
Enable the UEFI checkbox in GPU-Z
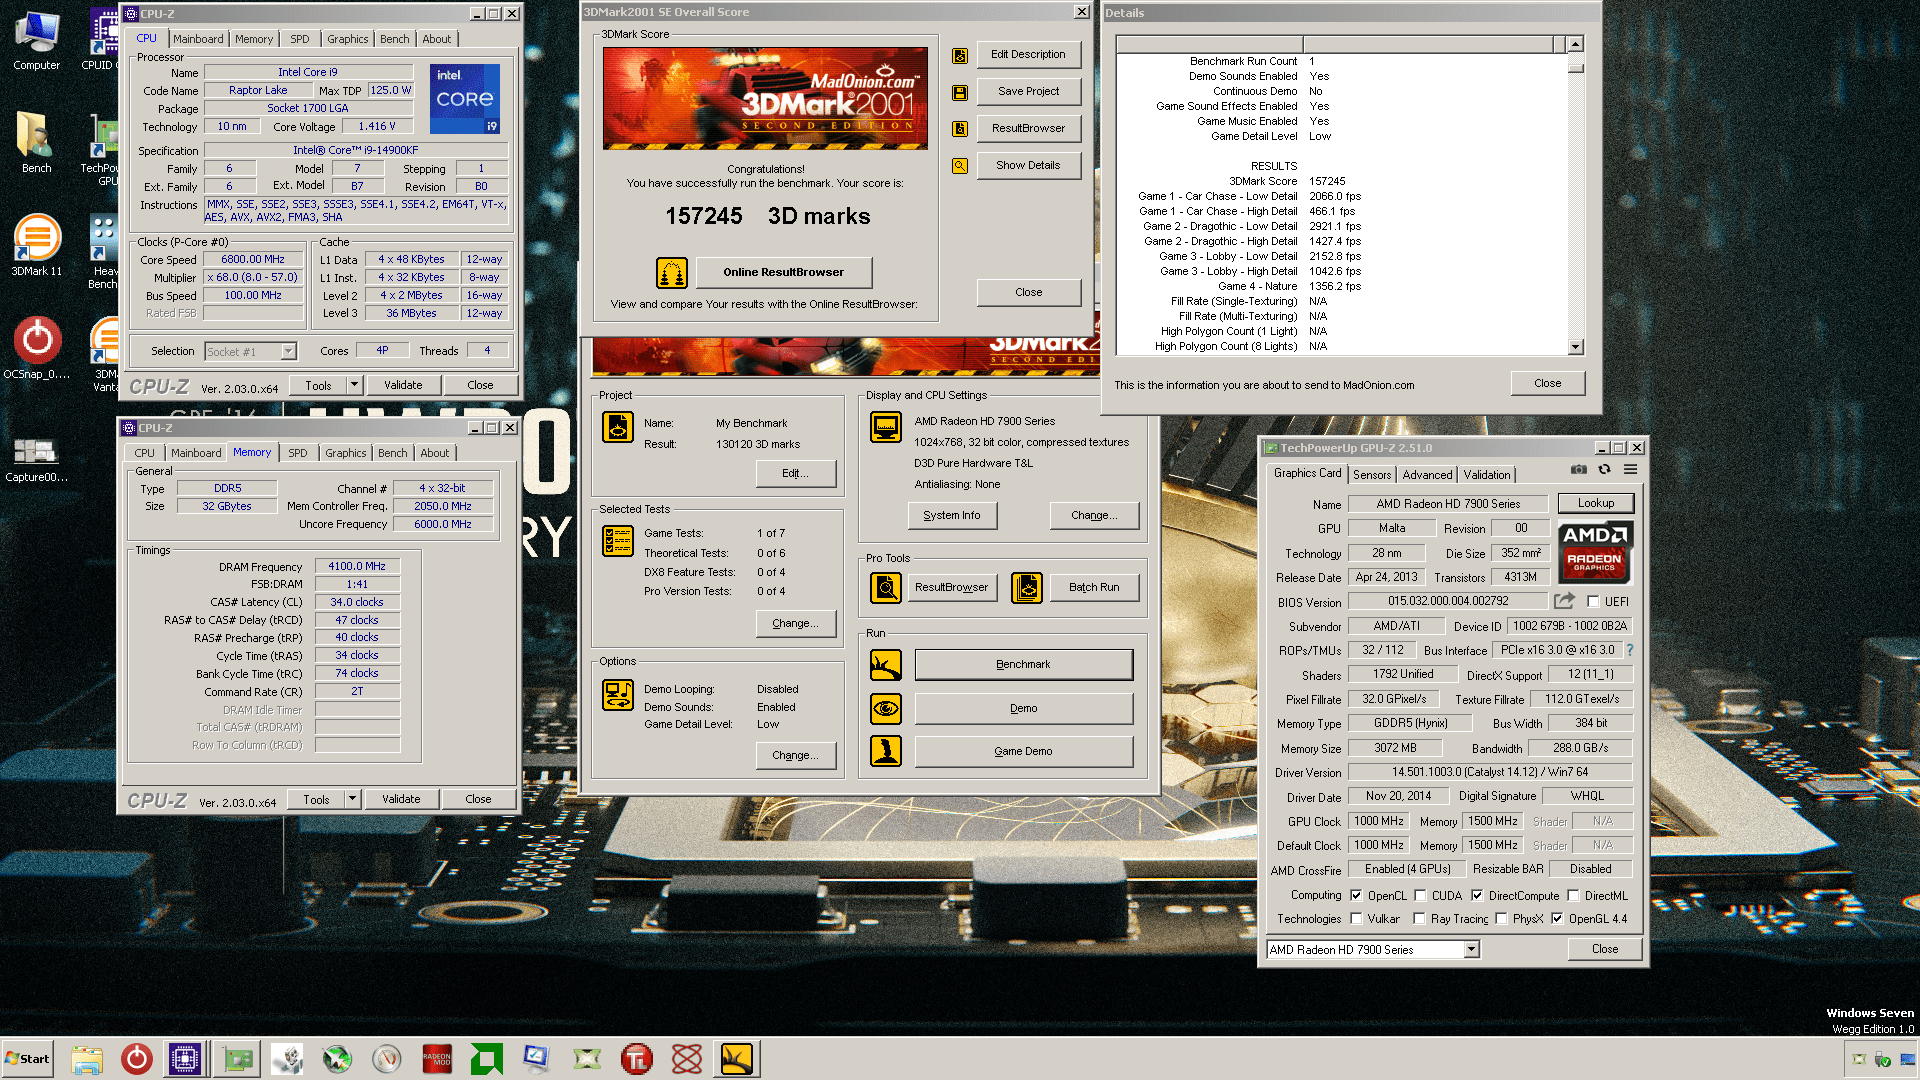coord(1593,602)
